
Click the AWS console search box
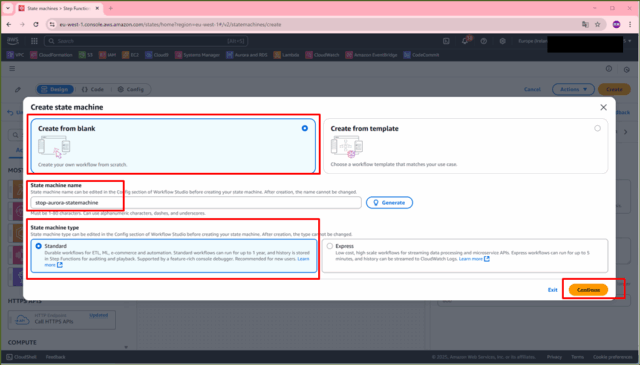tap(146, 41)
